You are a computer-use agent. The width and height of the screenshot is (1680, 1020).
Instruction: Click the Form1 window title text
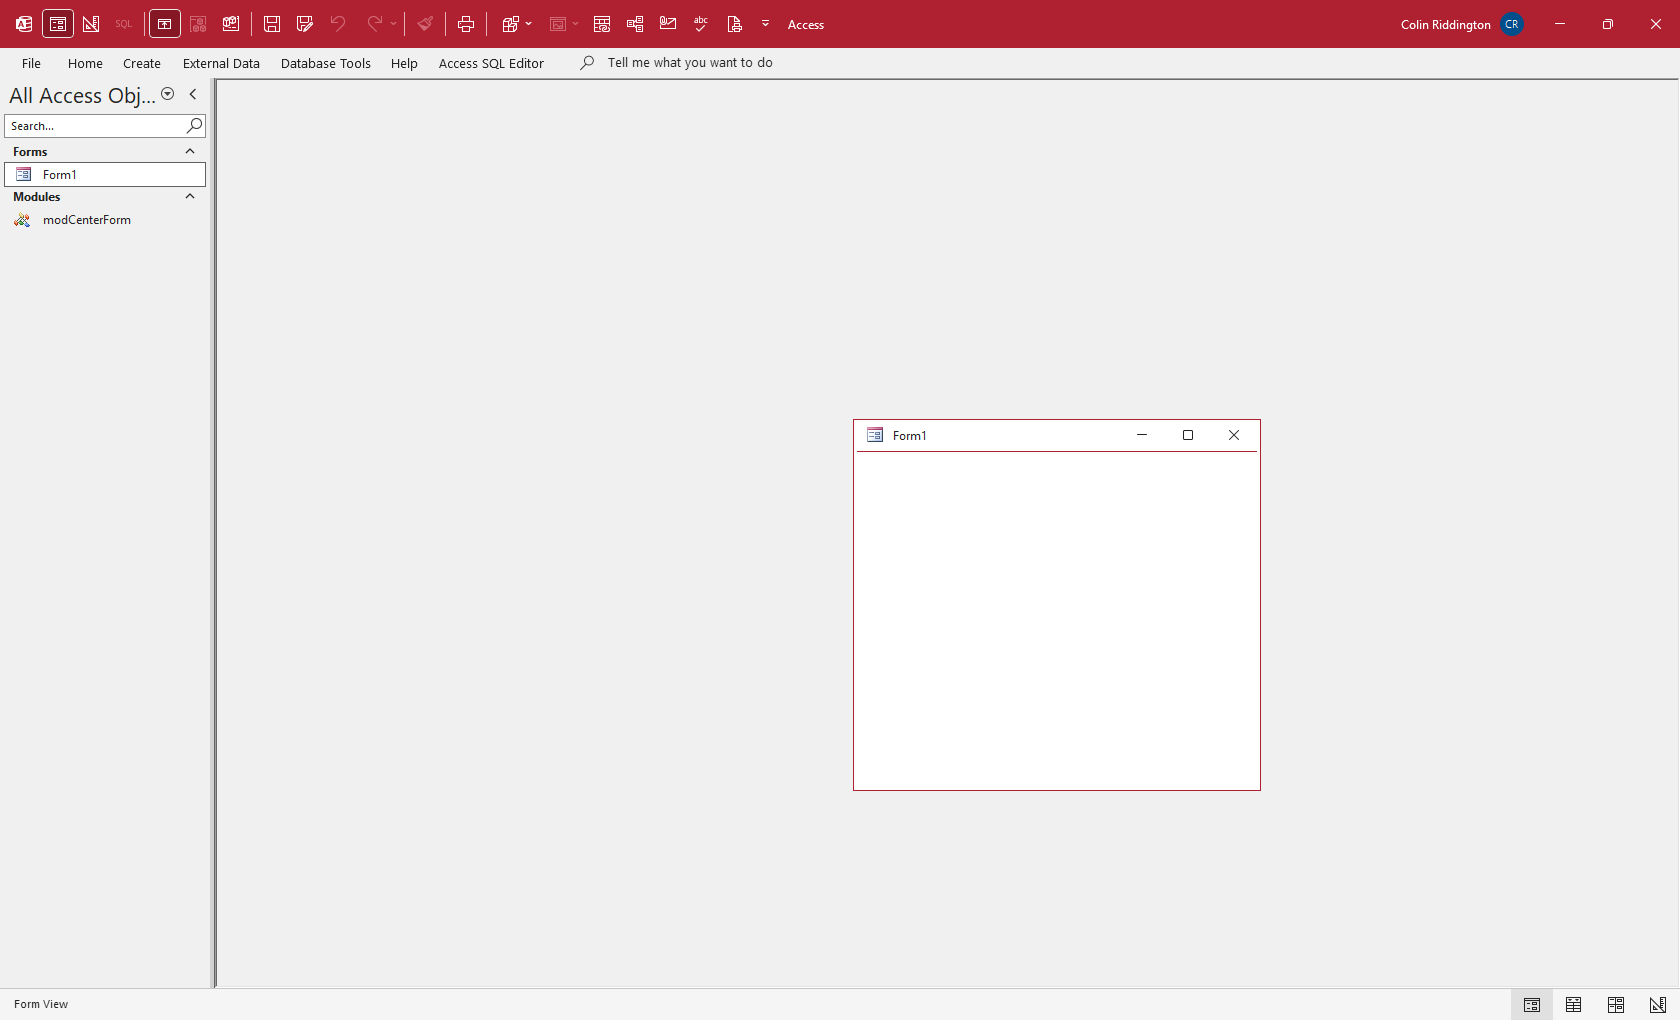(x=910, y=436)
